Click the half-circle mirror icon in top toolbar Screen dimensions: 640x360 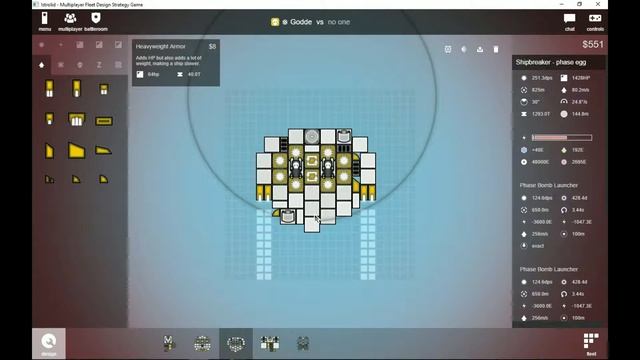coord(464,49)
